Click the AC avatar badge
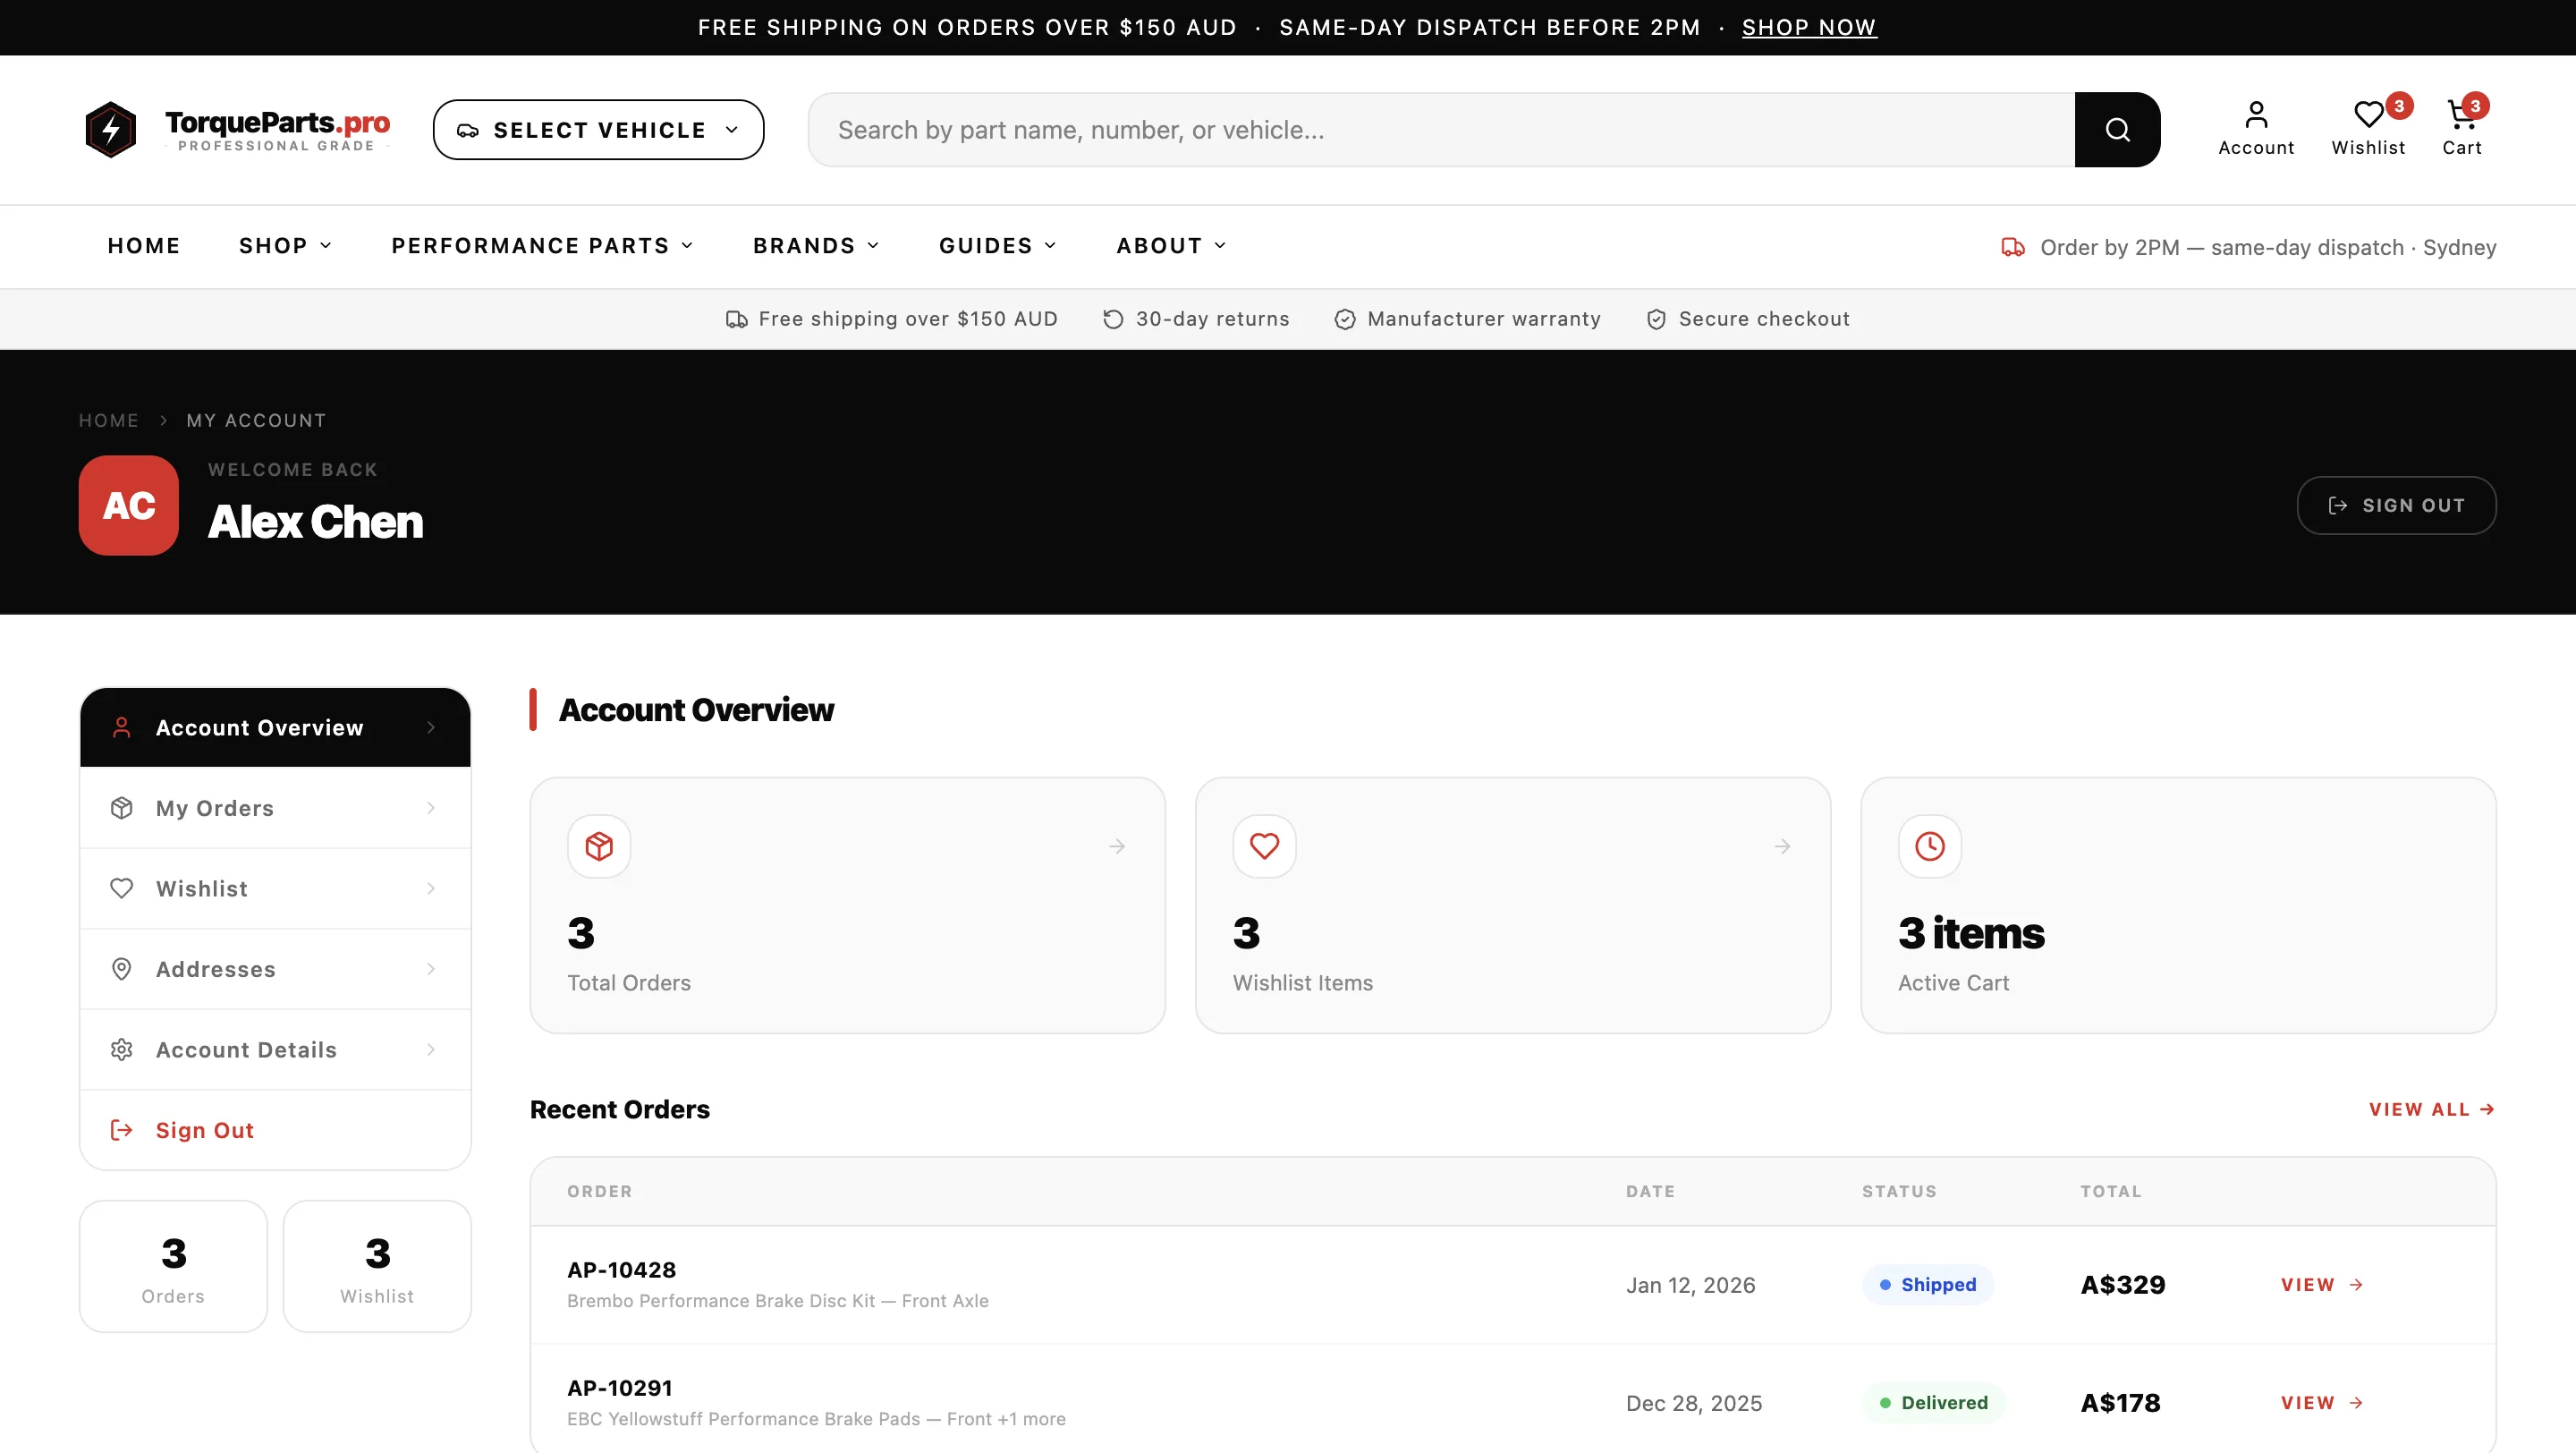Screen dimensions: 2576x1453 point(128,505)
